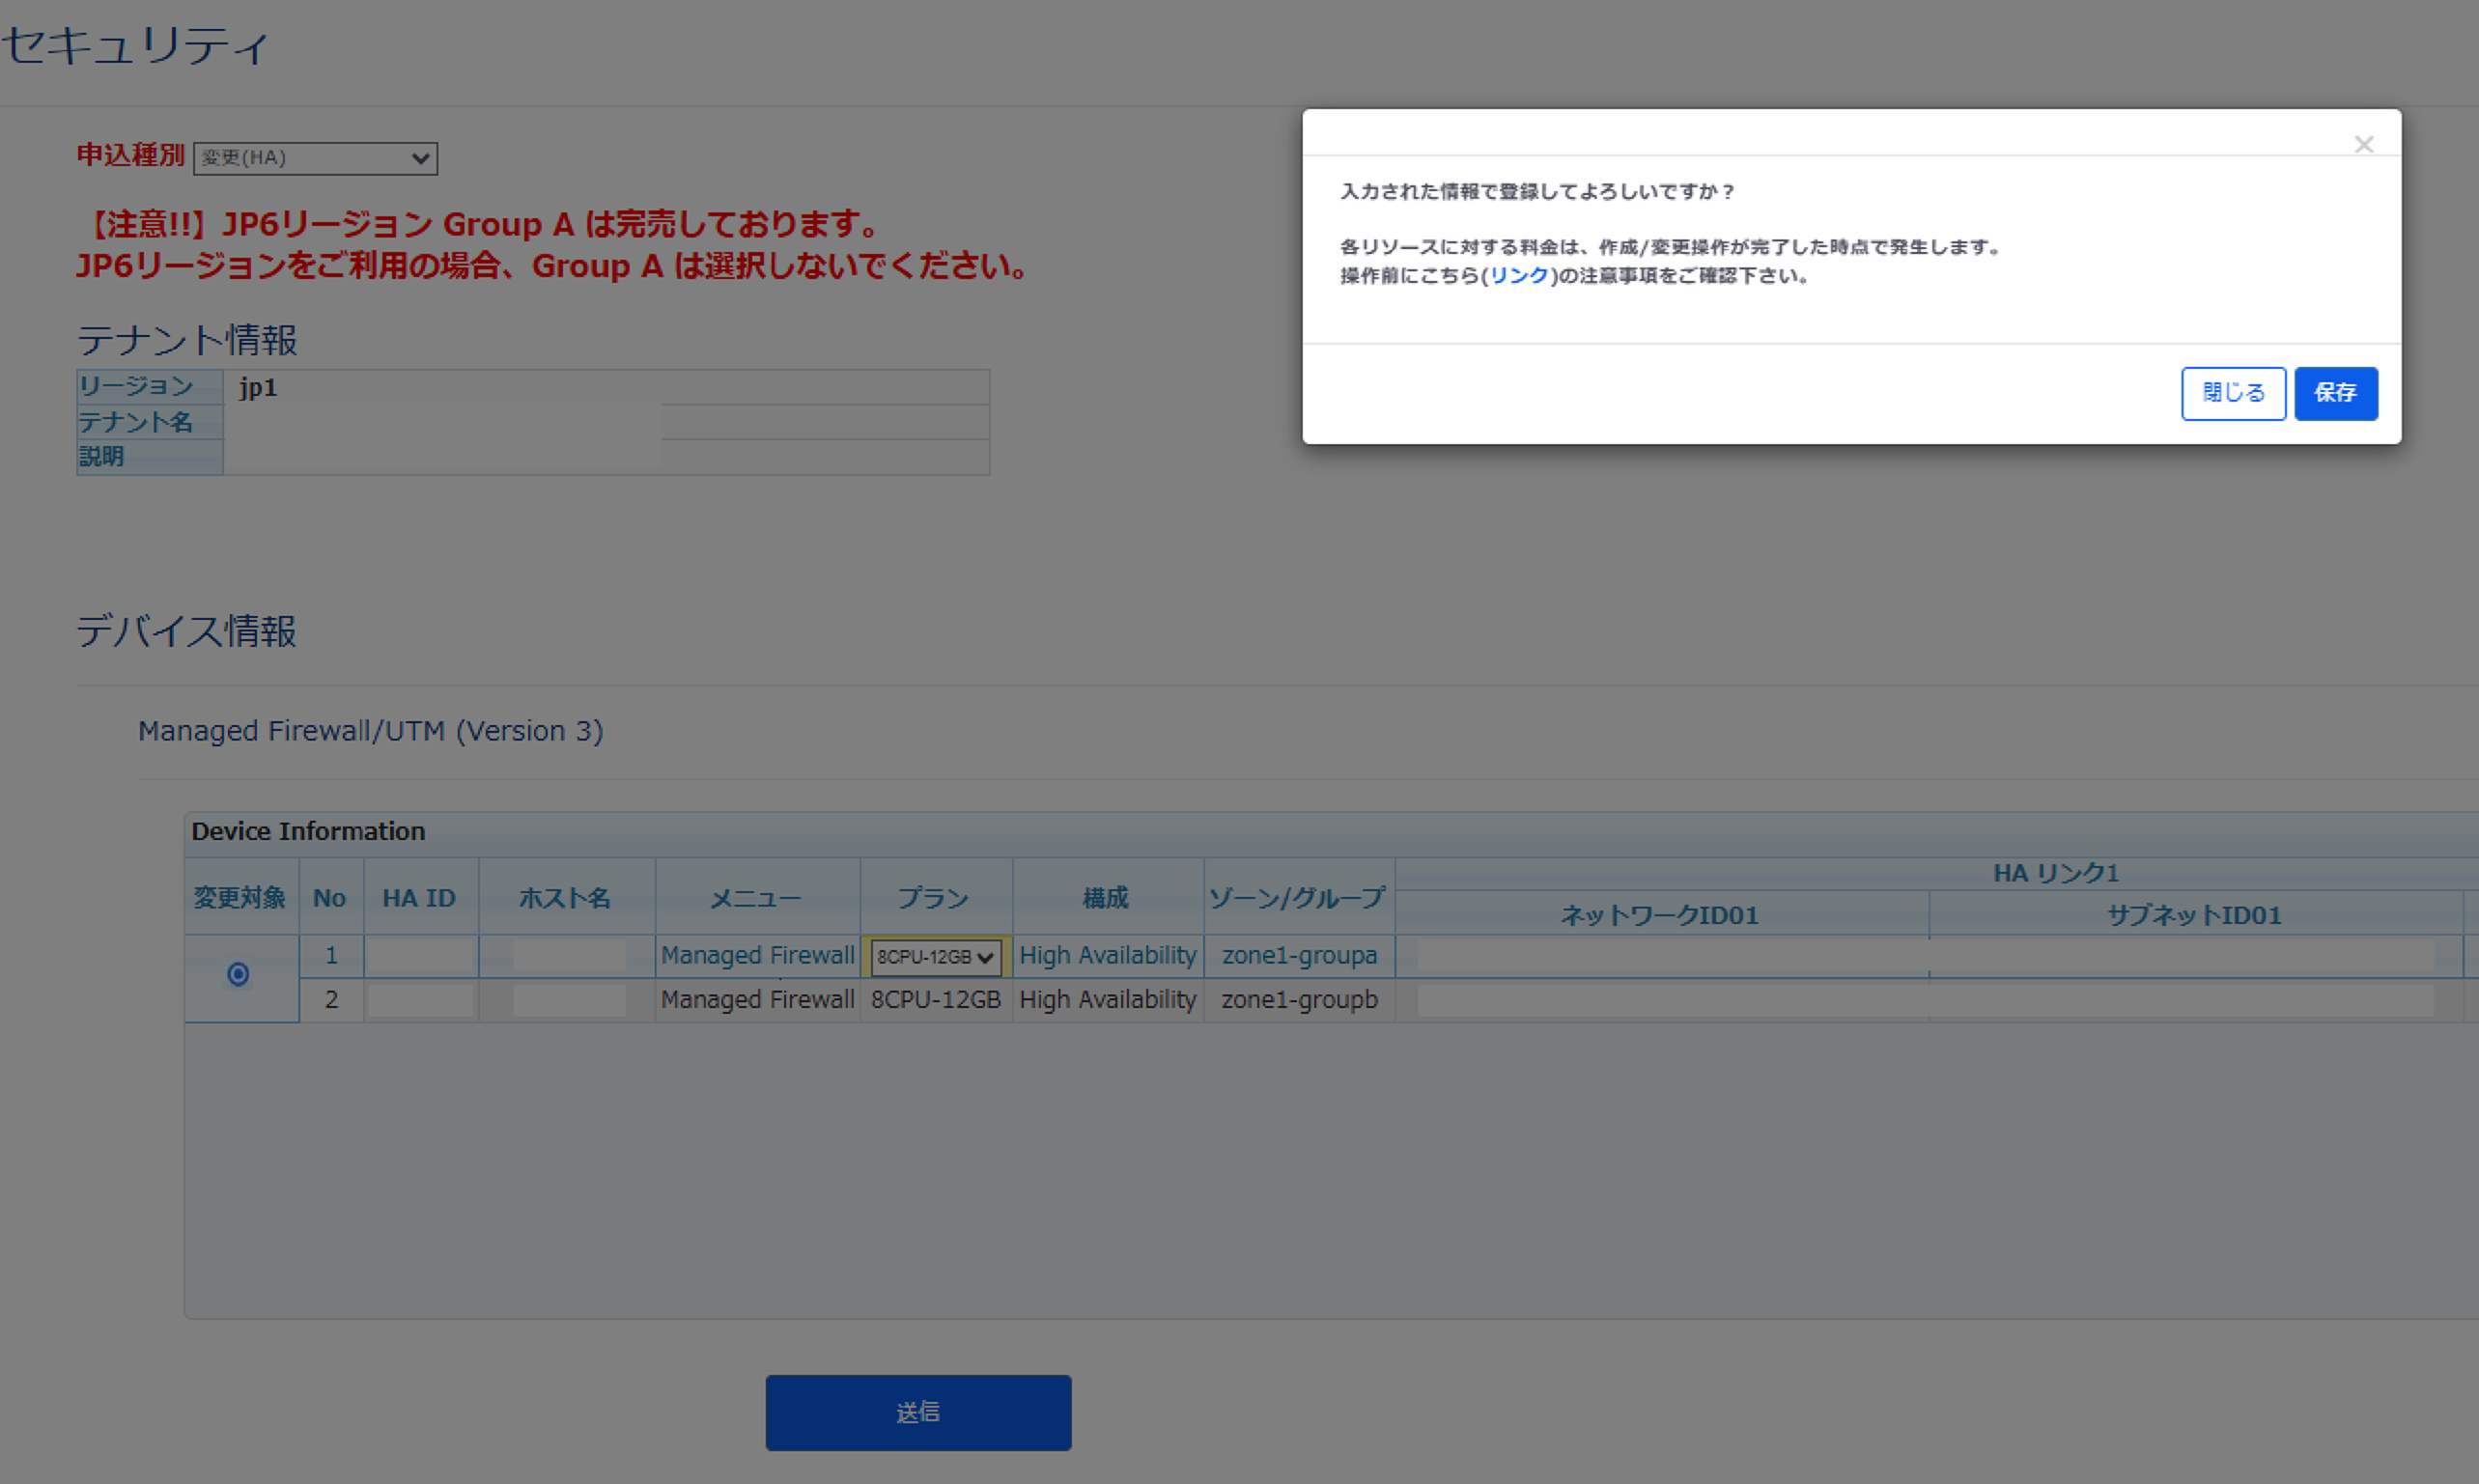
Task: Click the サブネットID01 column header
Action: pos(2194,915)
